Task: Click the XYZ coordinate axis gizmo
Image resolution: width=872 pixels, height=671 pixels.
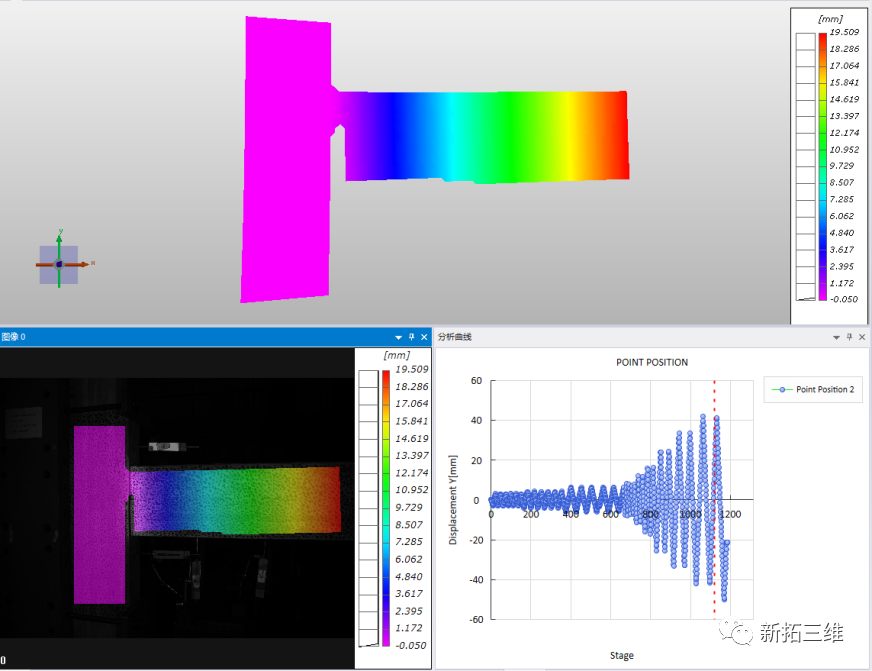Action: 59,264
